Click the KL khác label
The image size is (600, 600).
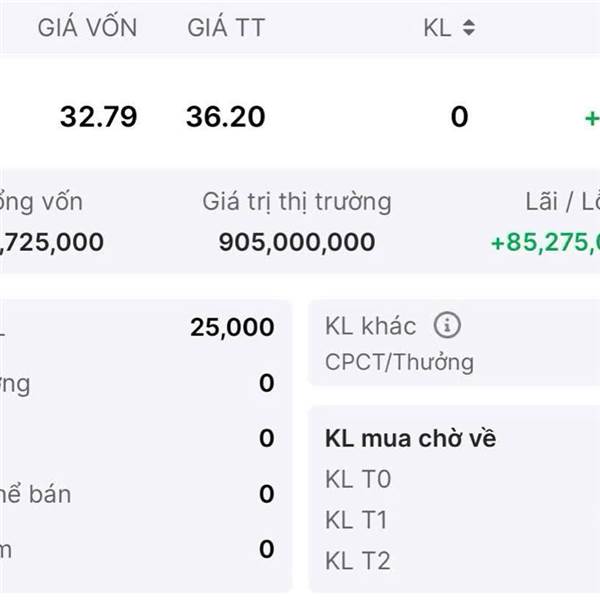[370, 326]
